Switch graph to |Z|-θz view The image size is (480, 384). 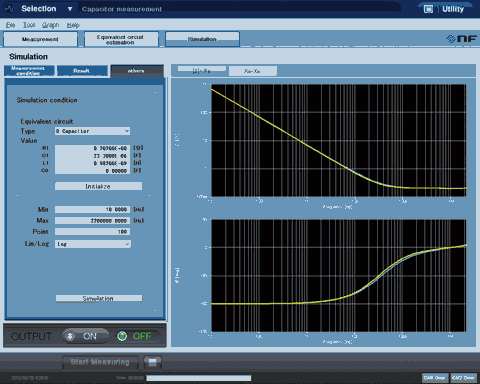click(x=202, y=70)
